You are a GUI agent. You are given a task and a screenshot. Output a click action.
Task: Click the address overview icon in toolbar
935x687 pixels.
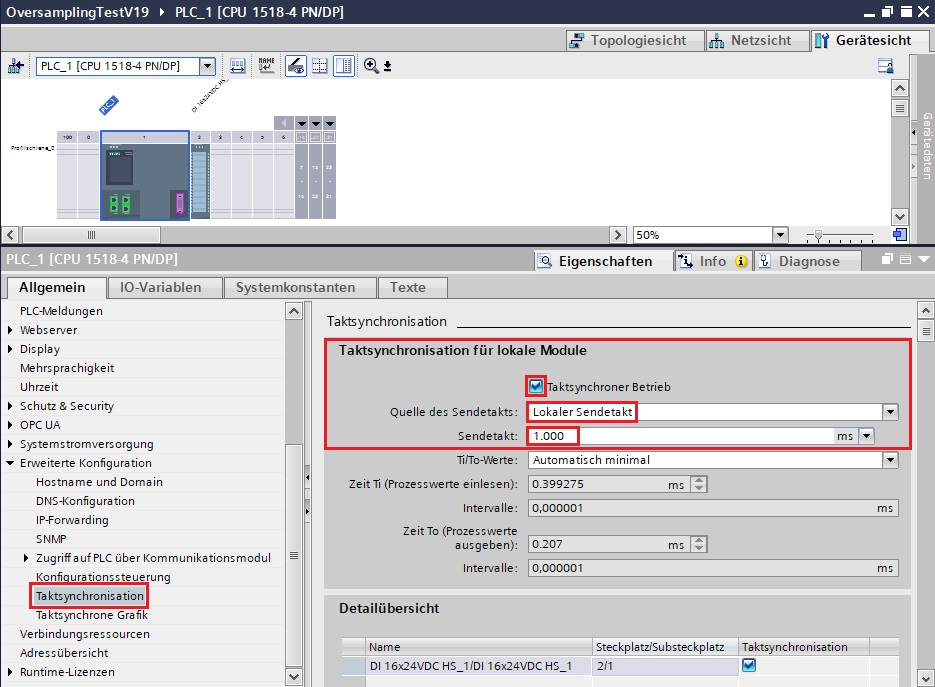pyautogui.click(x=238, y=66)
